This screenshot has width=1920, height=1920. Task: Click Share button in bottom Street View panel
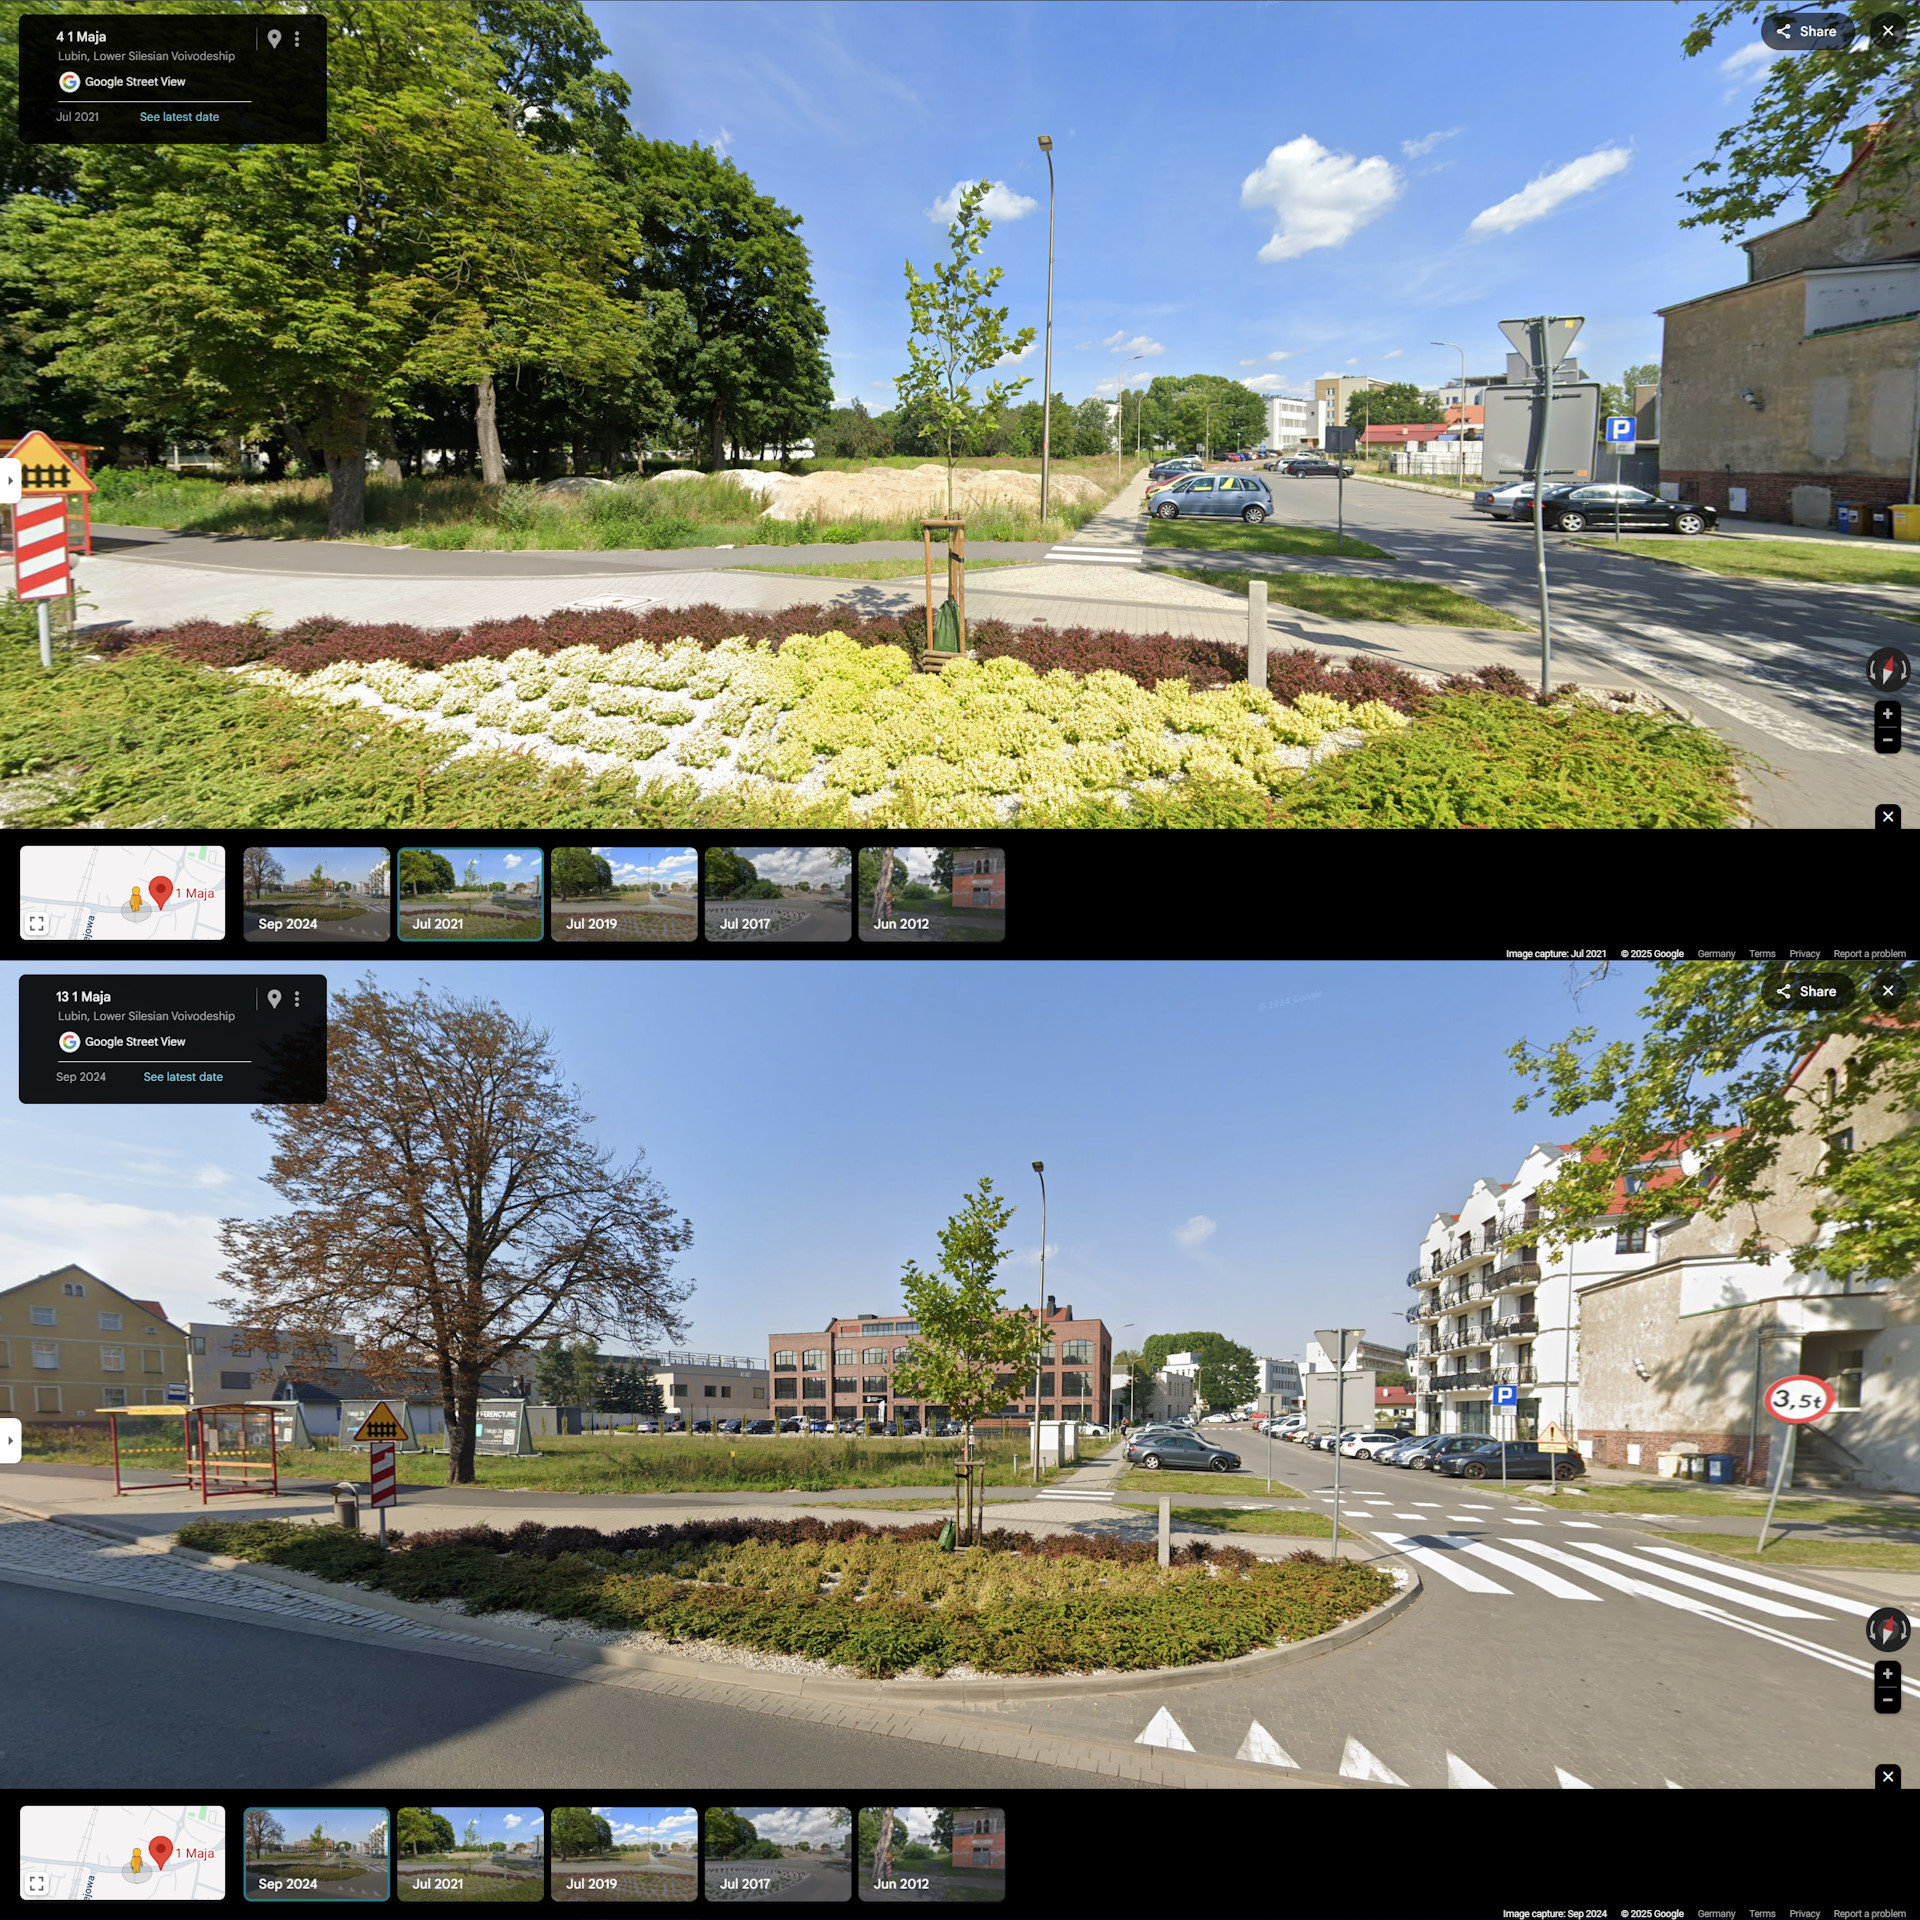click(1806, 991)
